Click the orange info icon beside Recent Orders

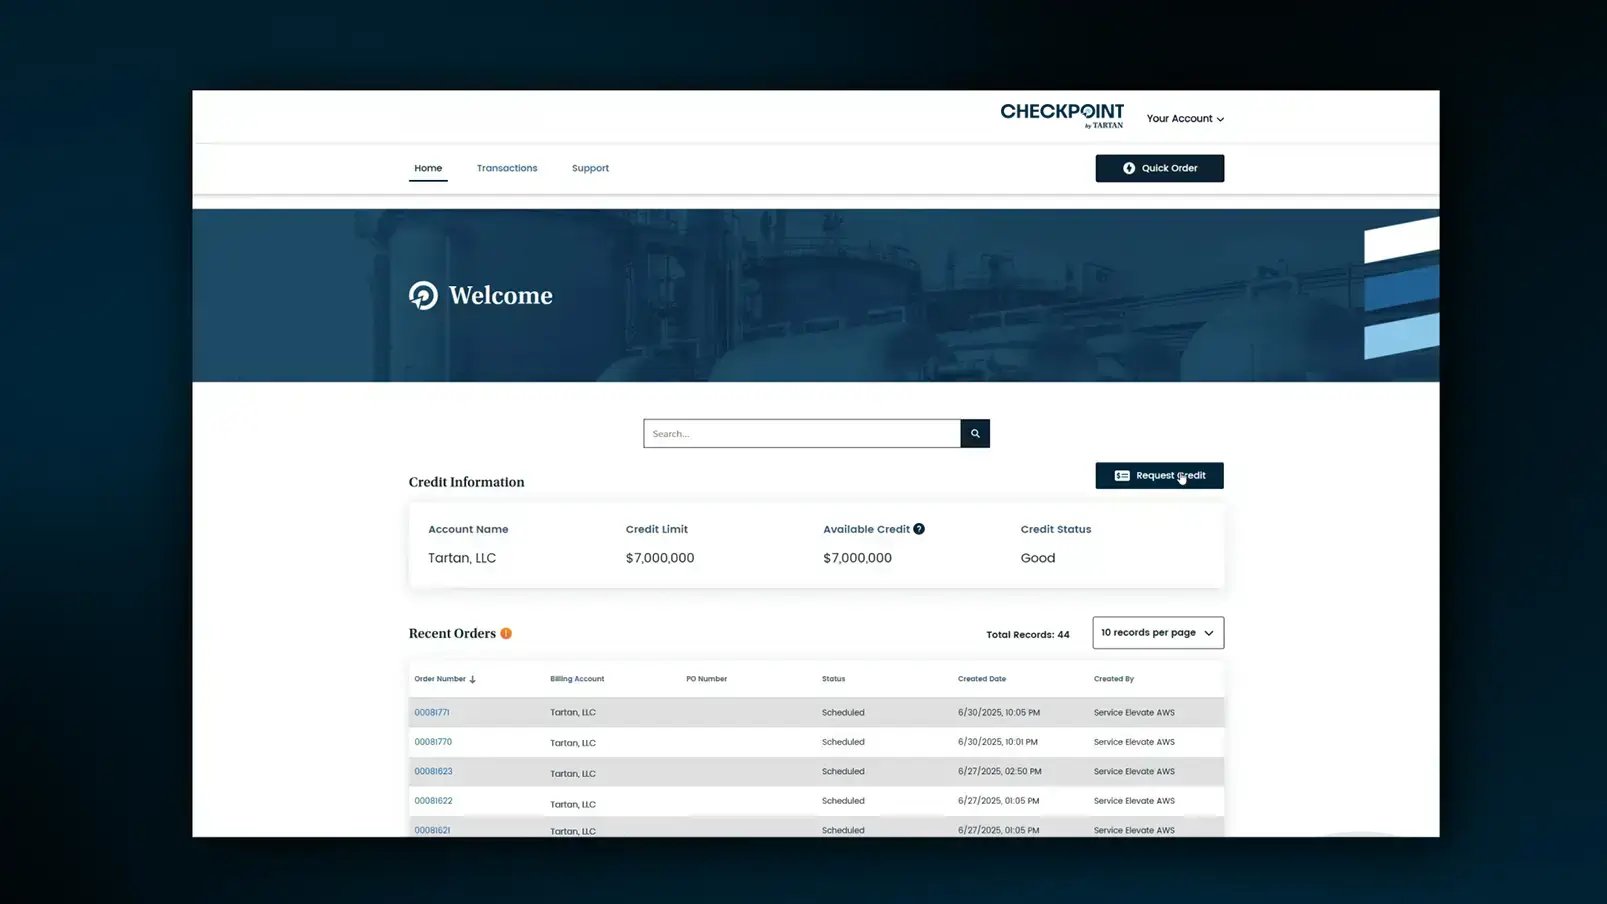point(506,633)
